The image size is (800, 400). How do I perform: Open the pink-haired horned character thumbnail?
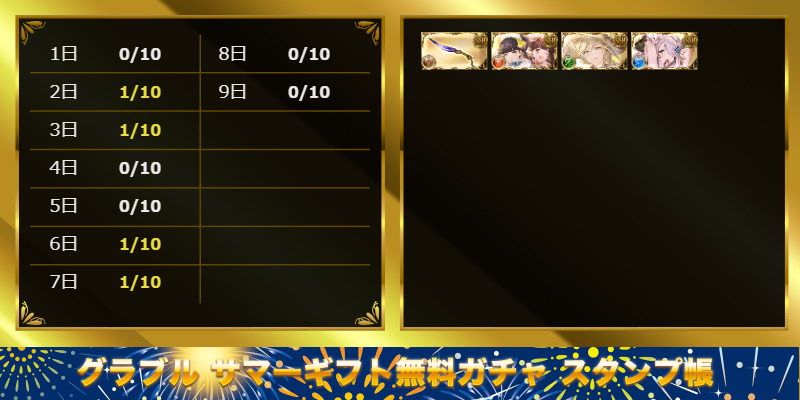click(x=664, y=51)
